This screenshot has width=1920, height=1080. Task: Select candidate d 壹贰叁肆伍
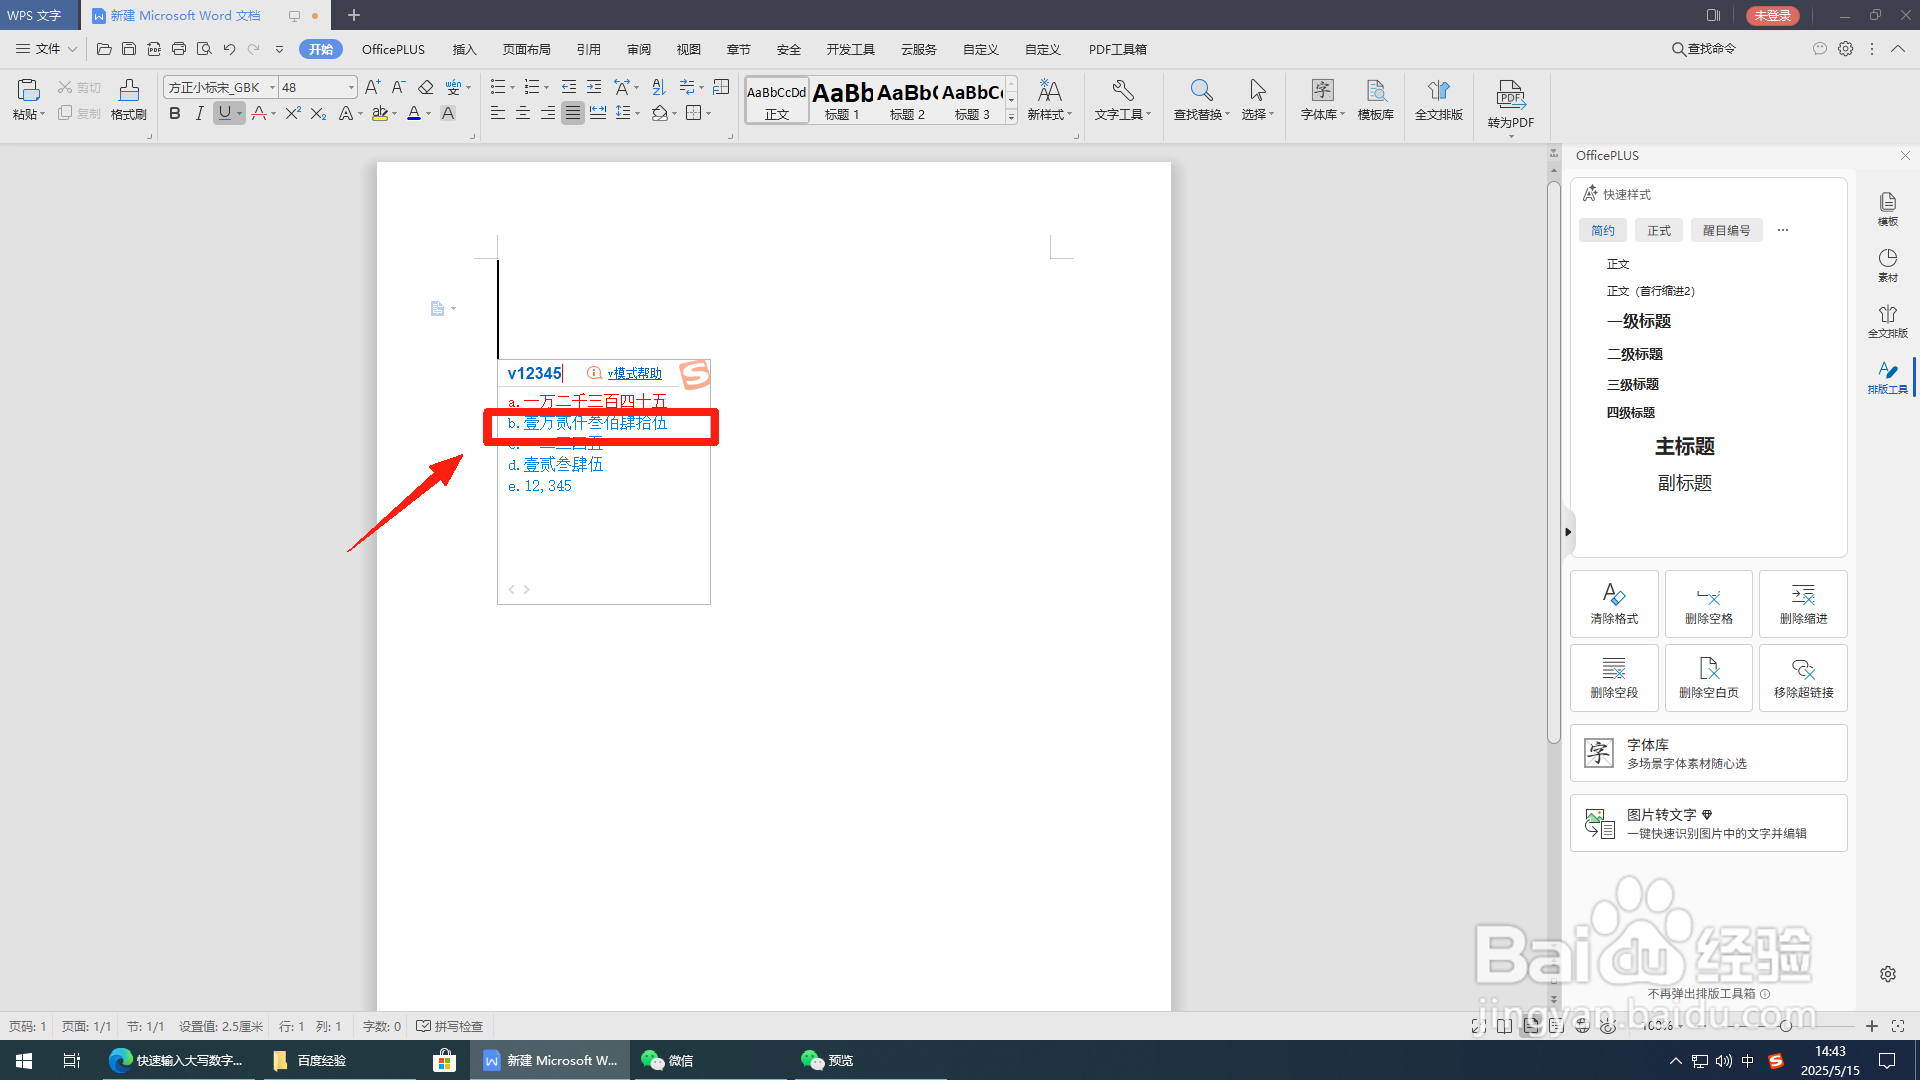pos(562,464)
